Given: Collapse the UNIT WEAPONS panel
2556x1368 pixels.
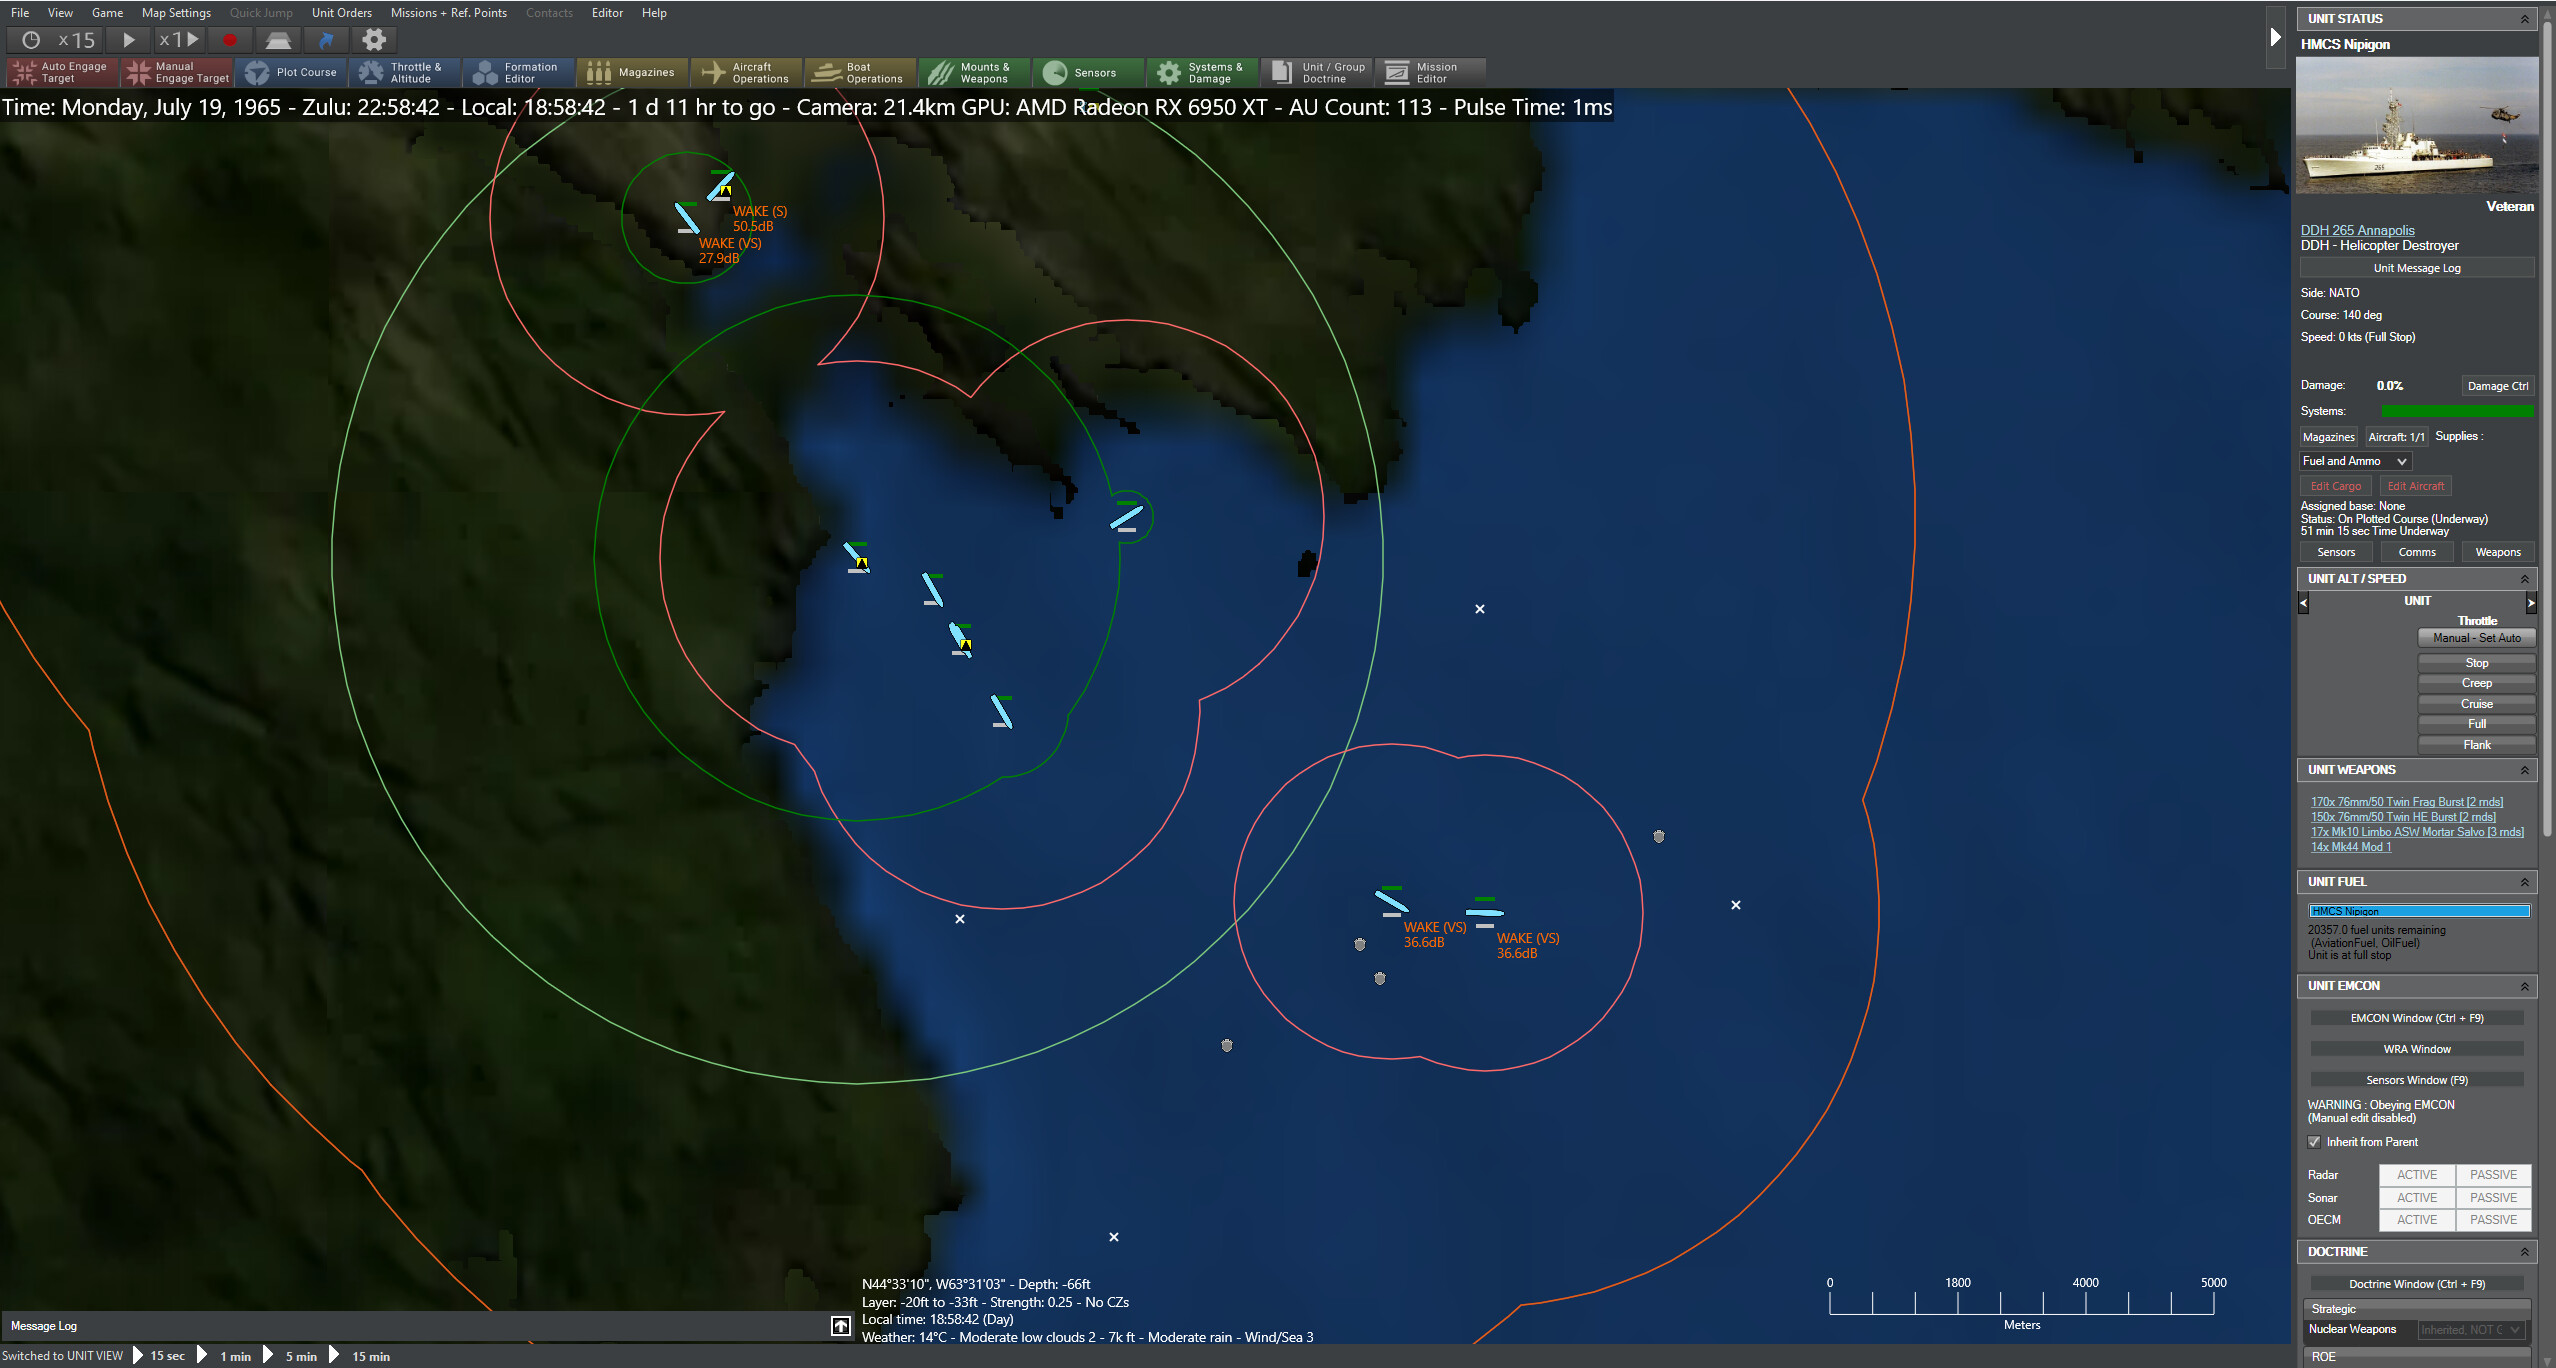Looking at the screenshot, I should (2525, 769).
